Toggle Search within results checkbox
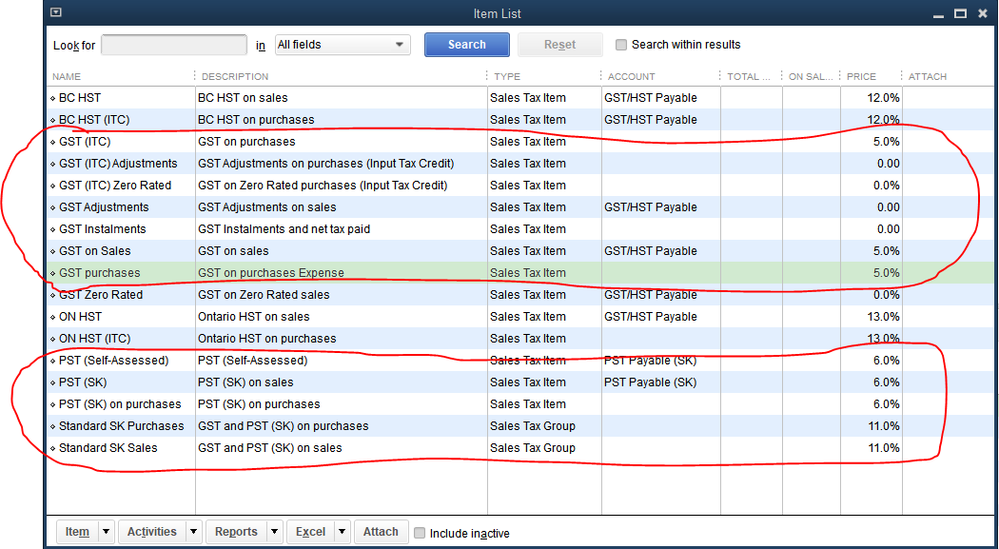The height and width of the screenshot is (549, 999). [621, 45]
